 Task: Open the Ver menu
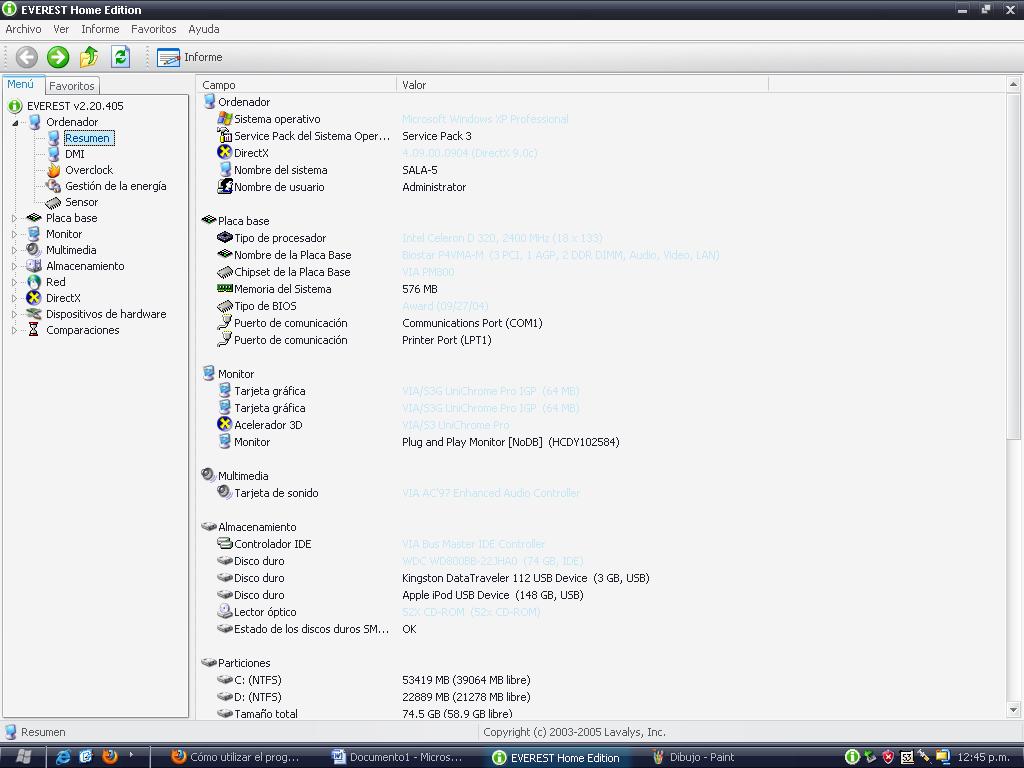(61, 29)
